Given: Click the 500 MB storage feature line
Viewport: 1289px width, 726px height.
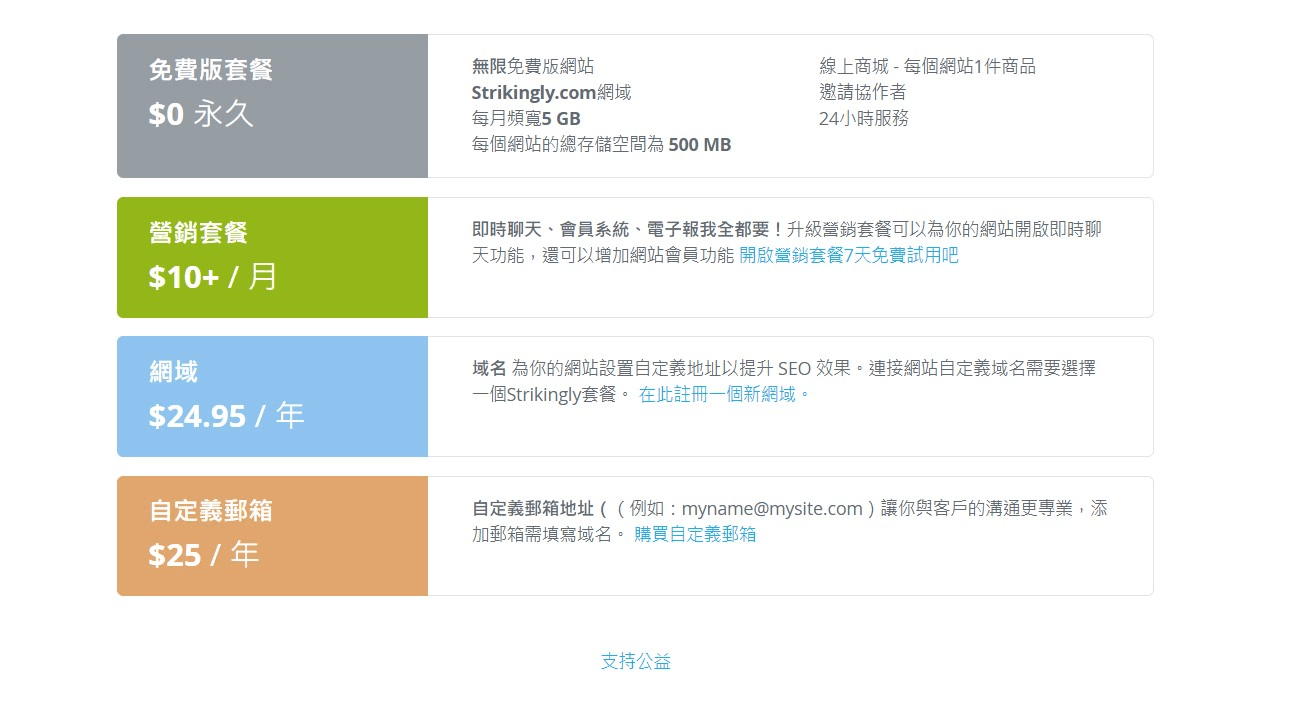Looking at the screenshot, I should coord(601,144).
